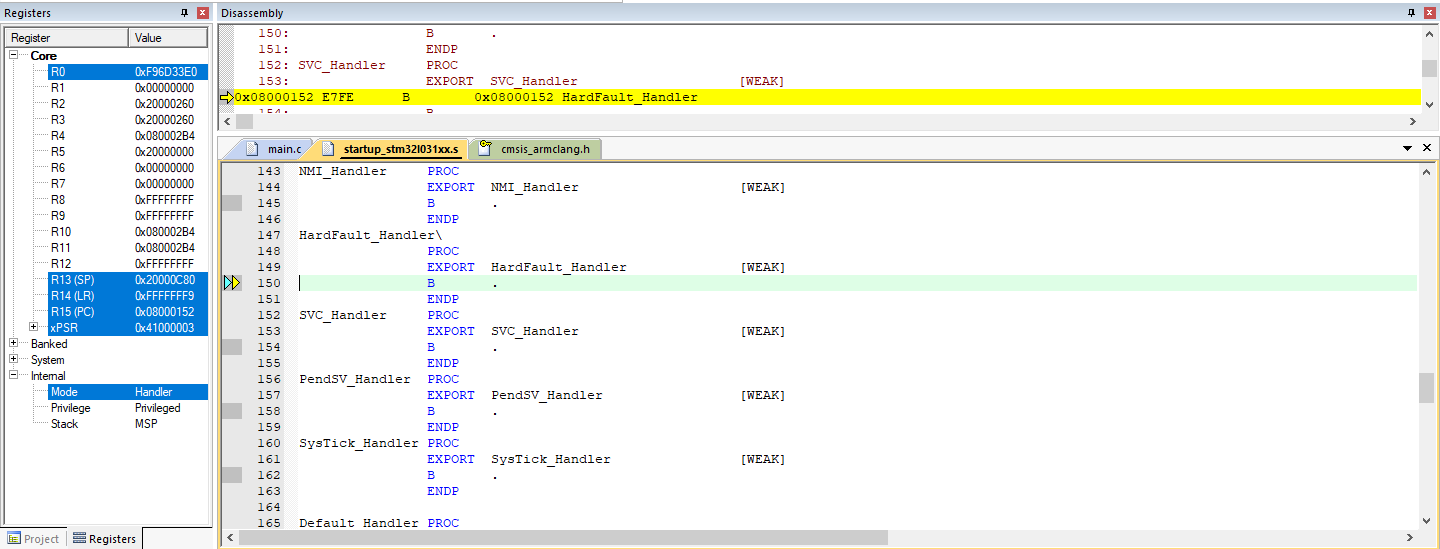Pin the Disassembly panel

click(1411, 13)
